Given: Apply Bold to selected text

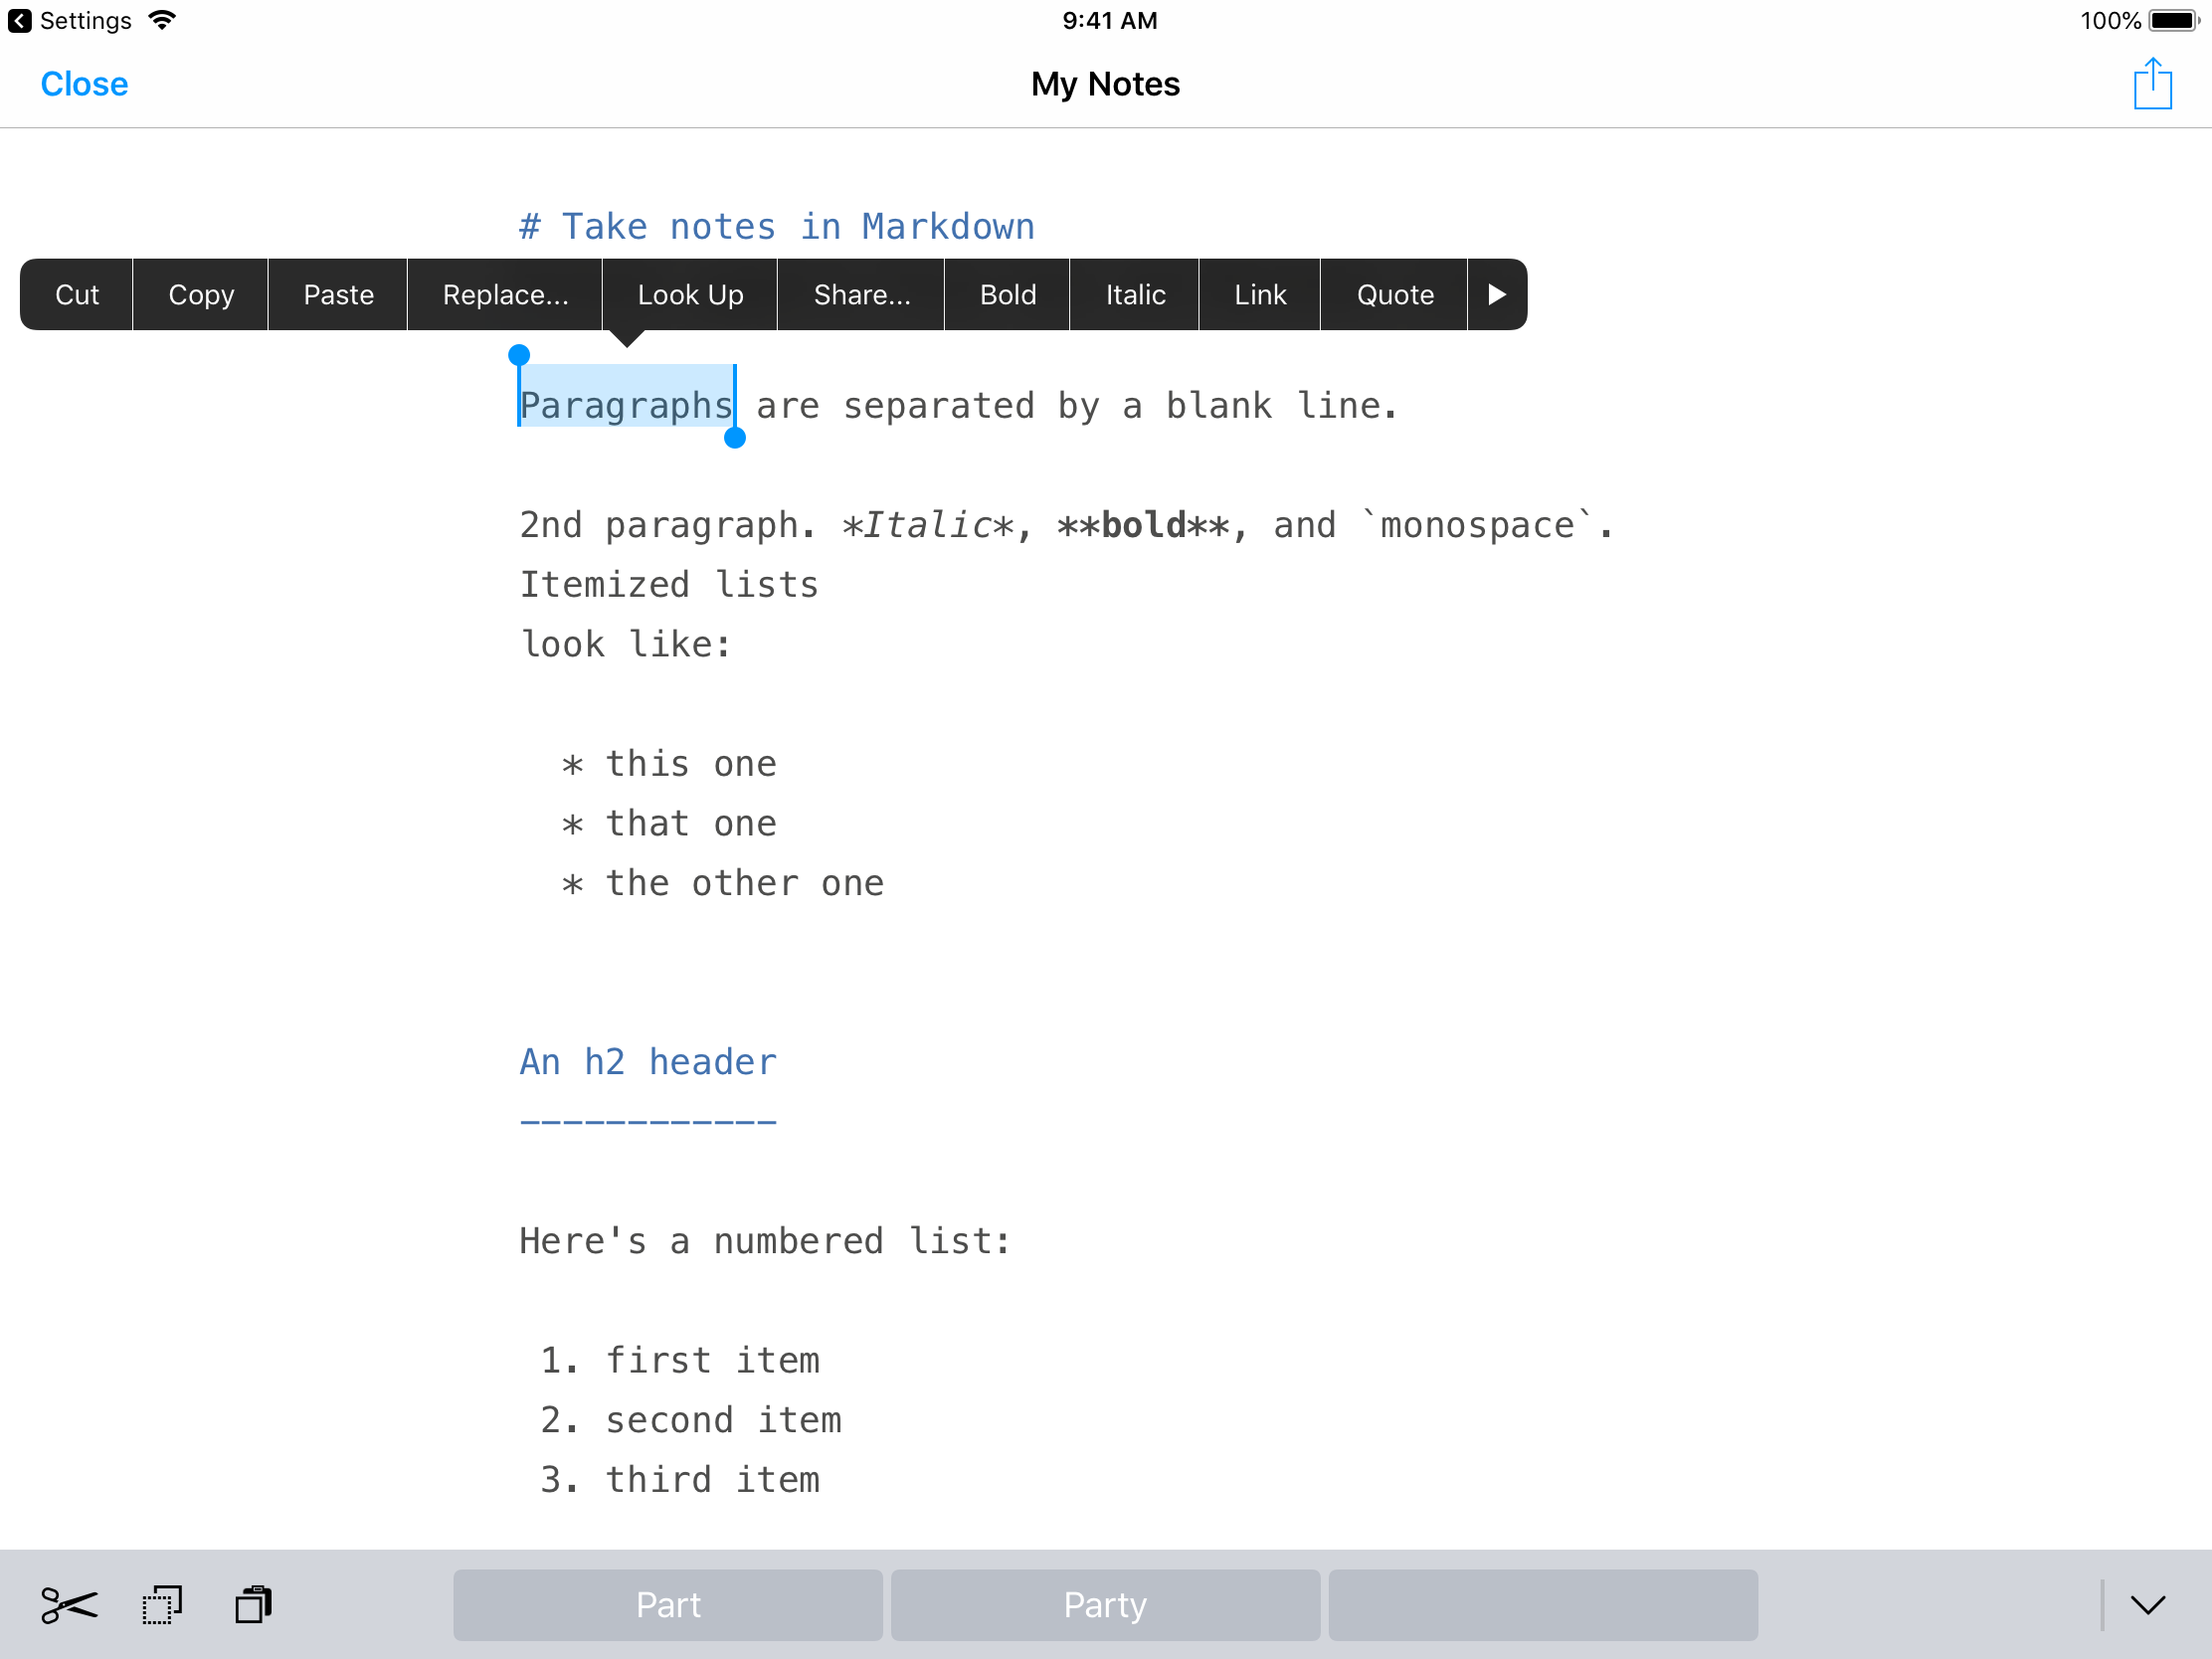Looking at the screenshot, I should (1007, 294).
